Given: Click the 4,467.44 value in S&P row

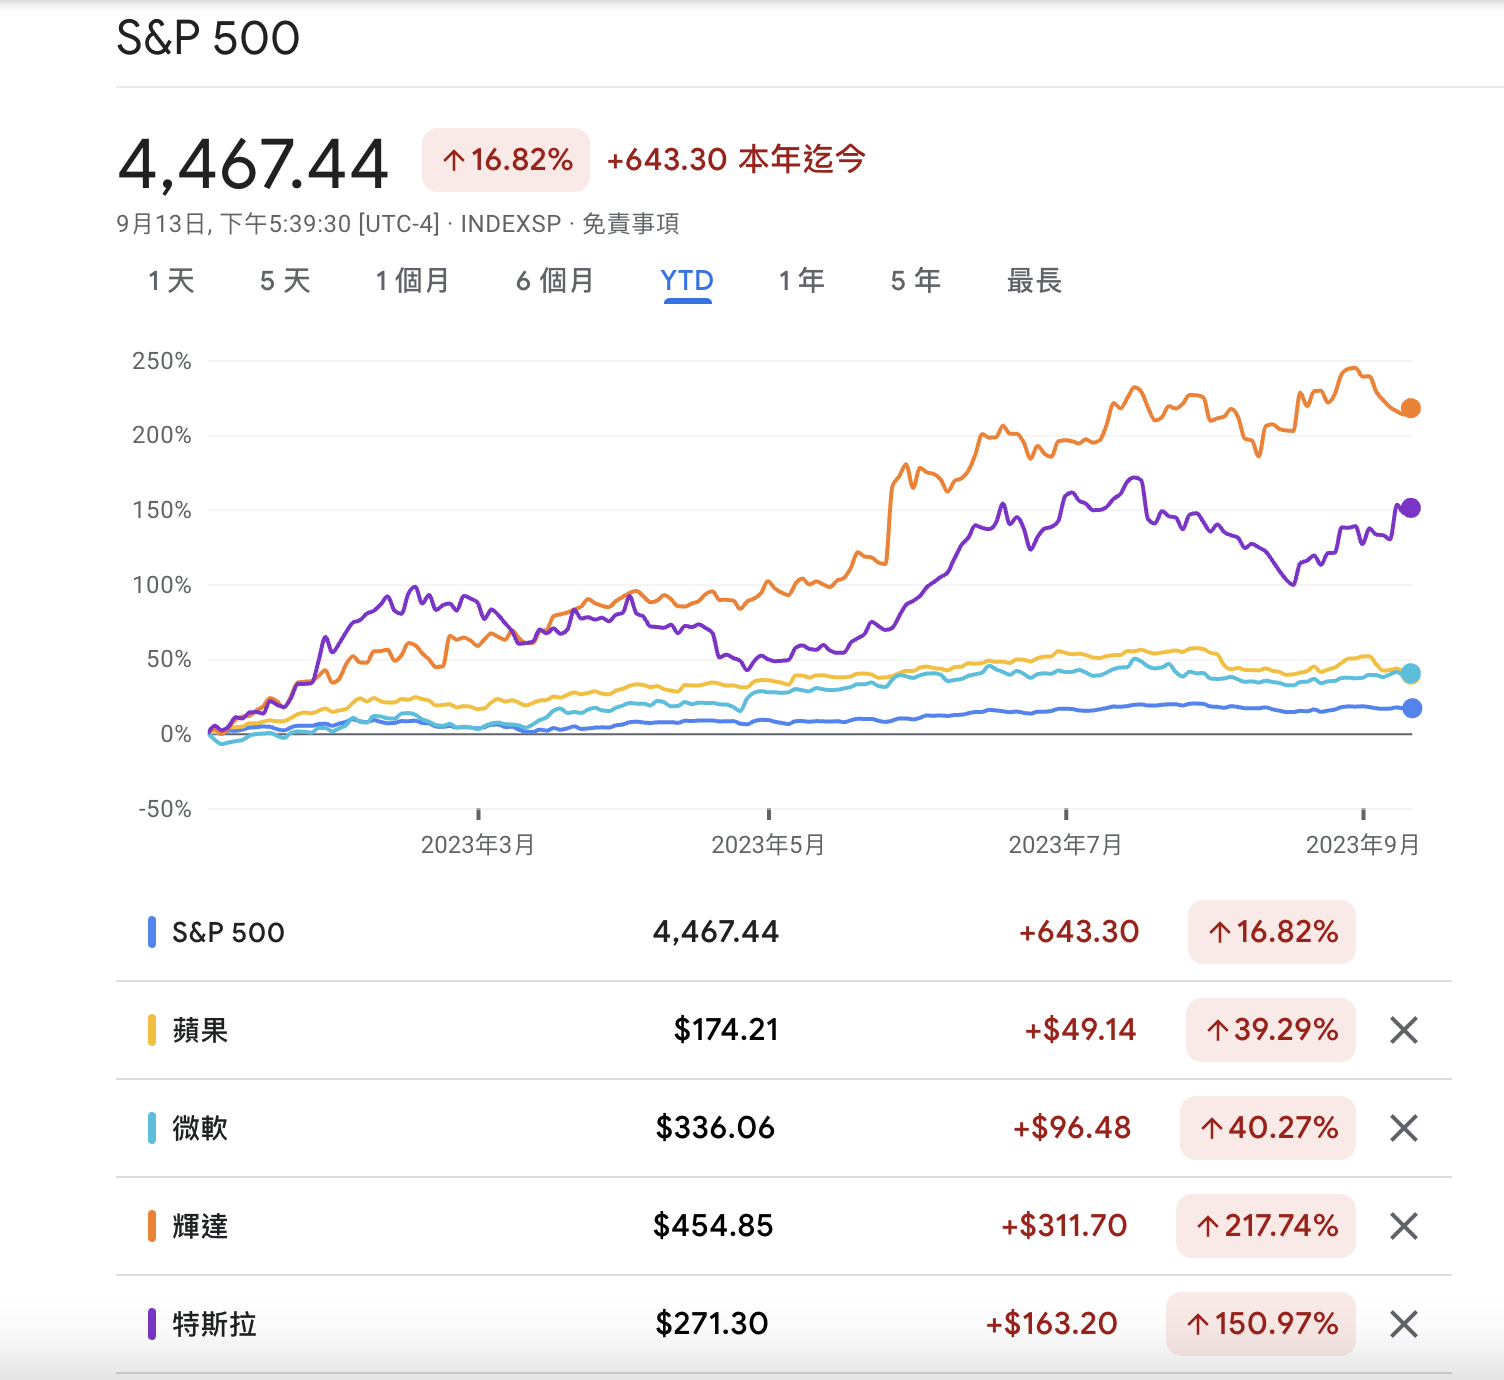Looking at the screenshot, I should pyautogui.click(x=716, y=932).
